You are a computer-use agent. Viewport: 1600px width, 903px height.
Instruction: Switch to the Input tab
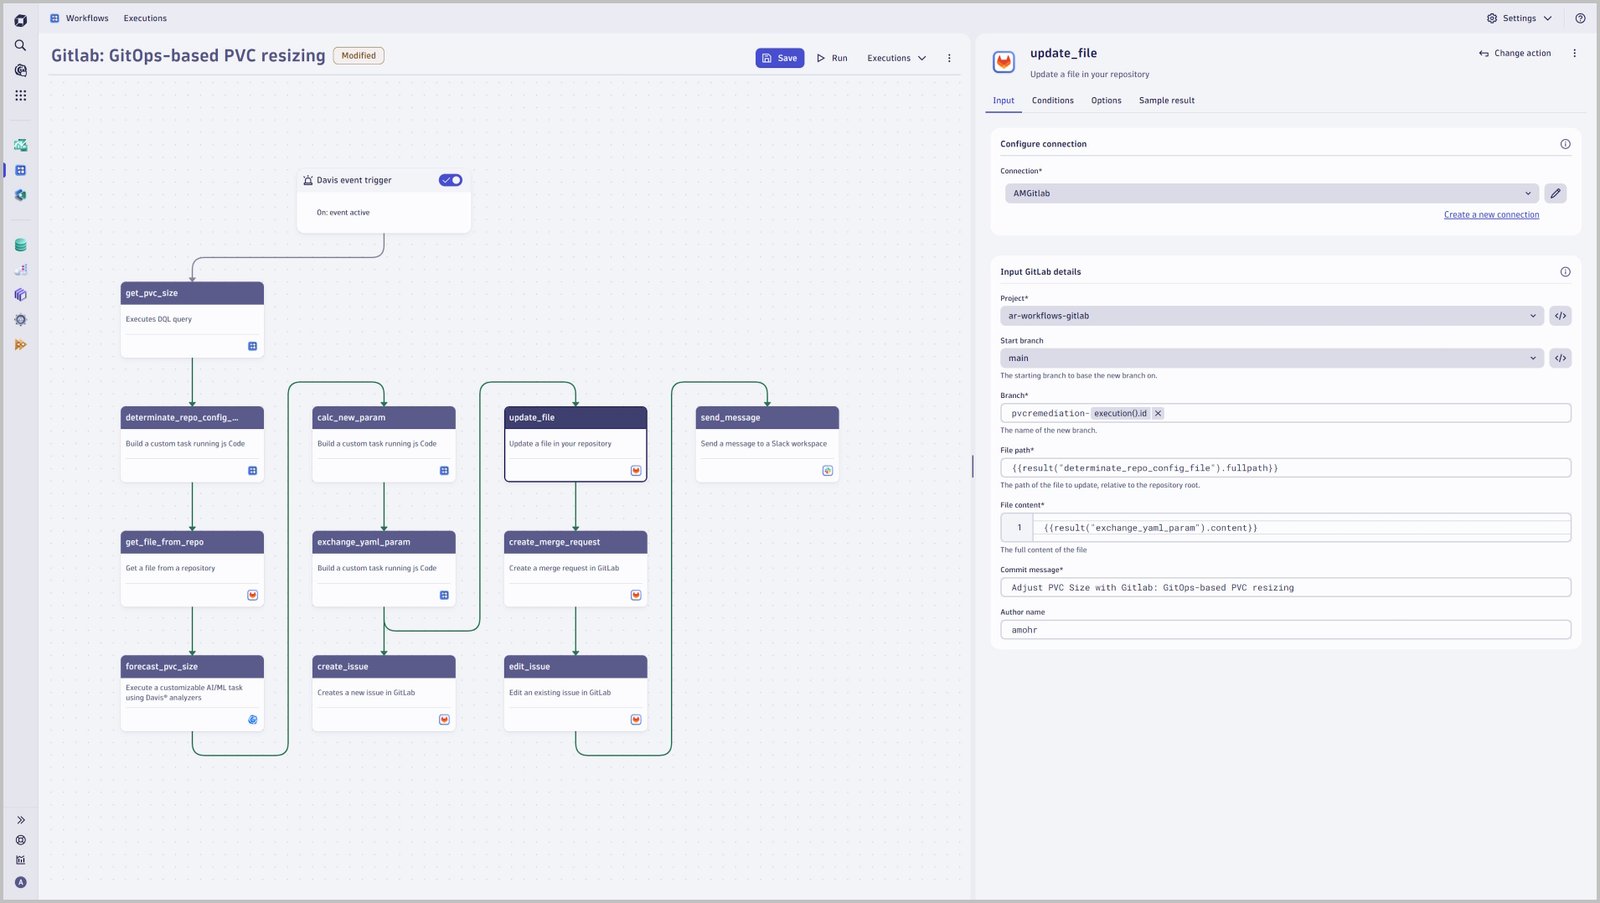(x=1003, y=100)
